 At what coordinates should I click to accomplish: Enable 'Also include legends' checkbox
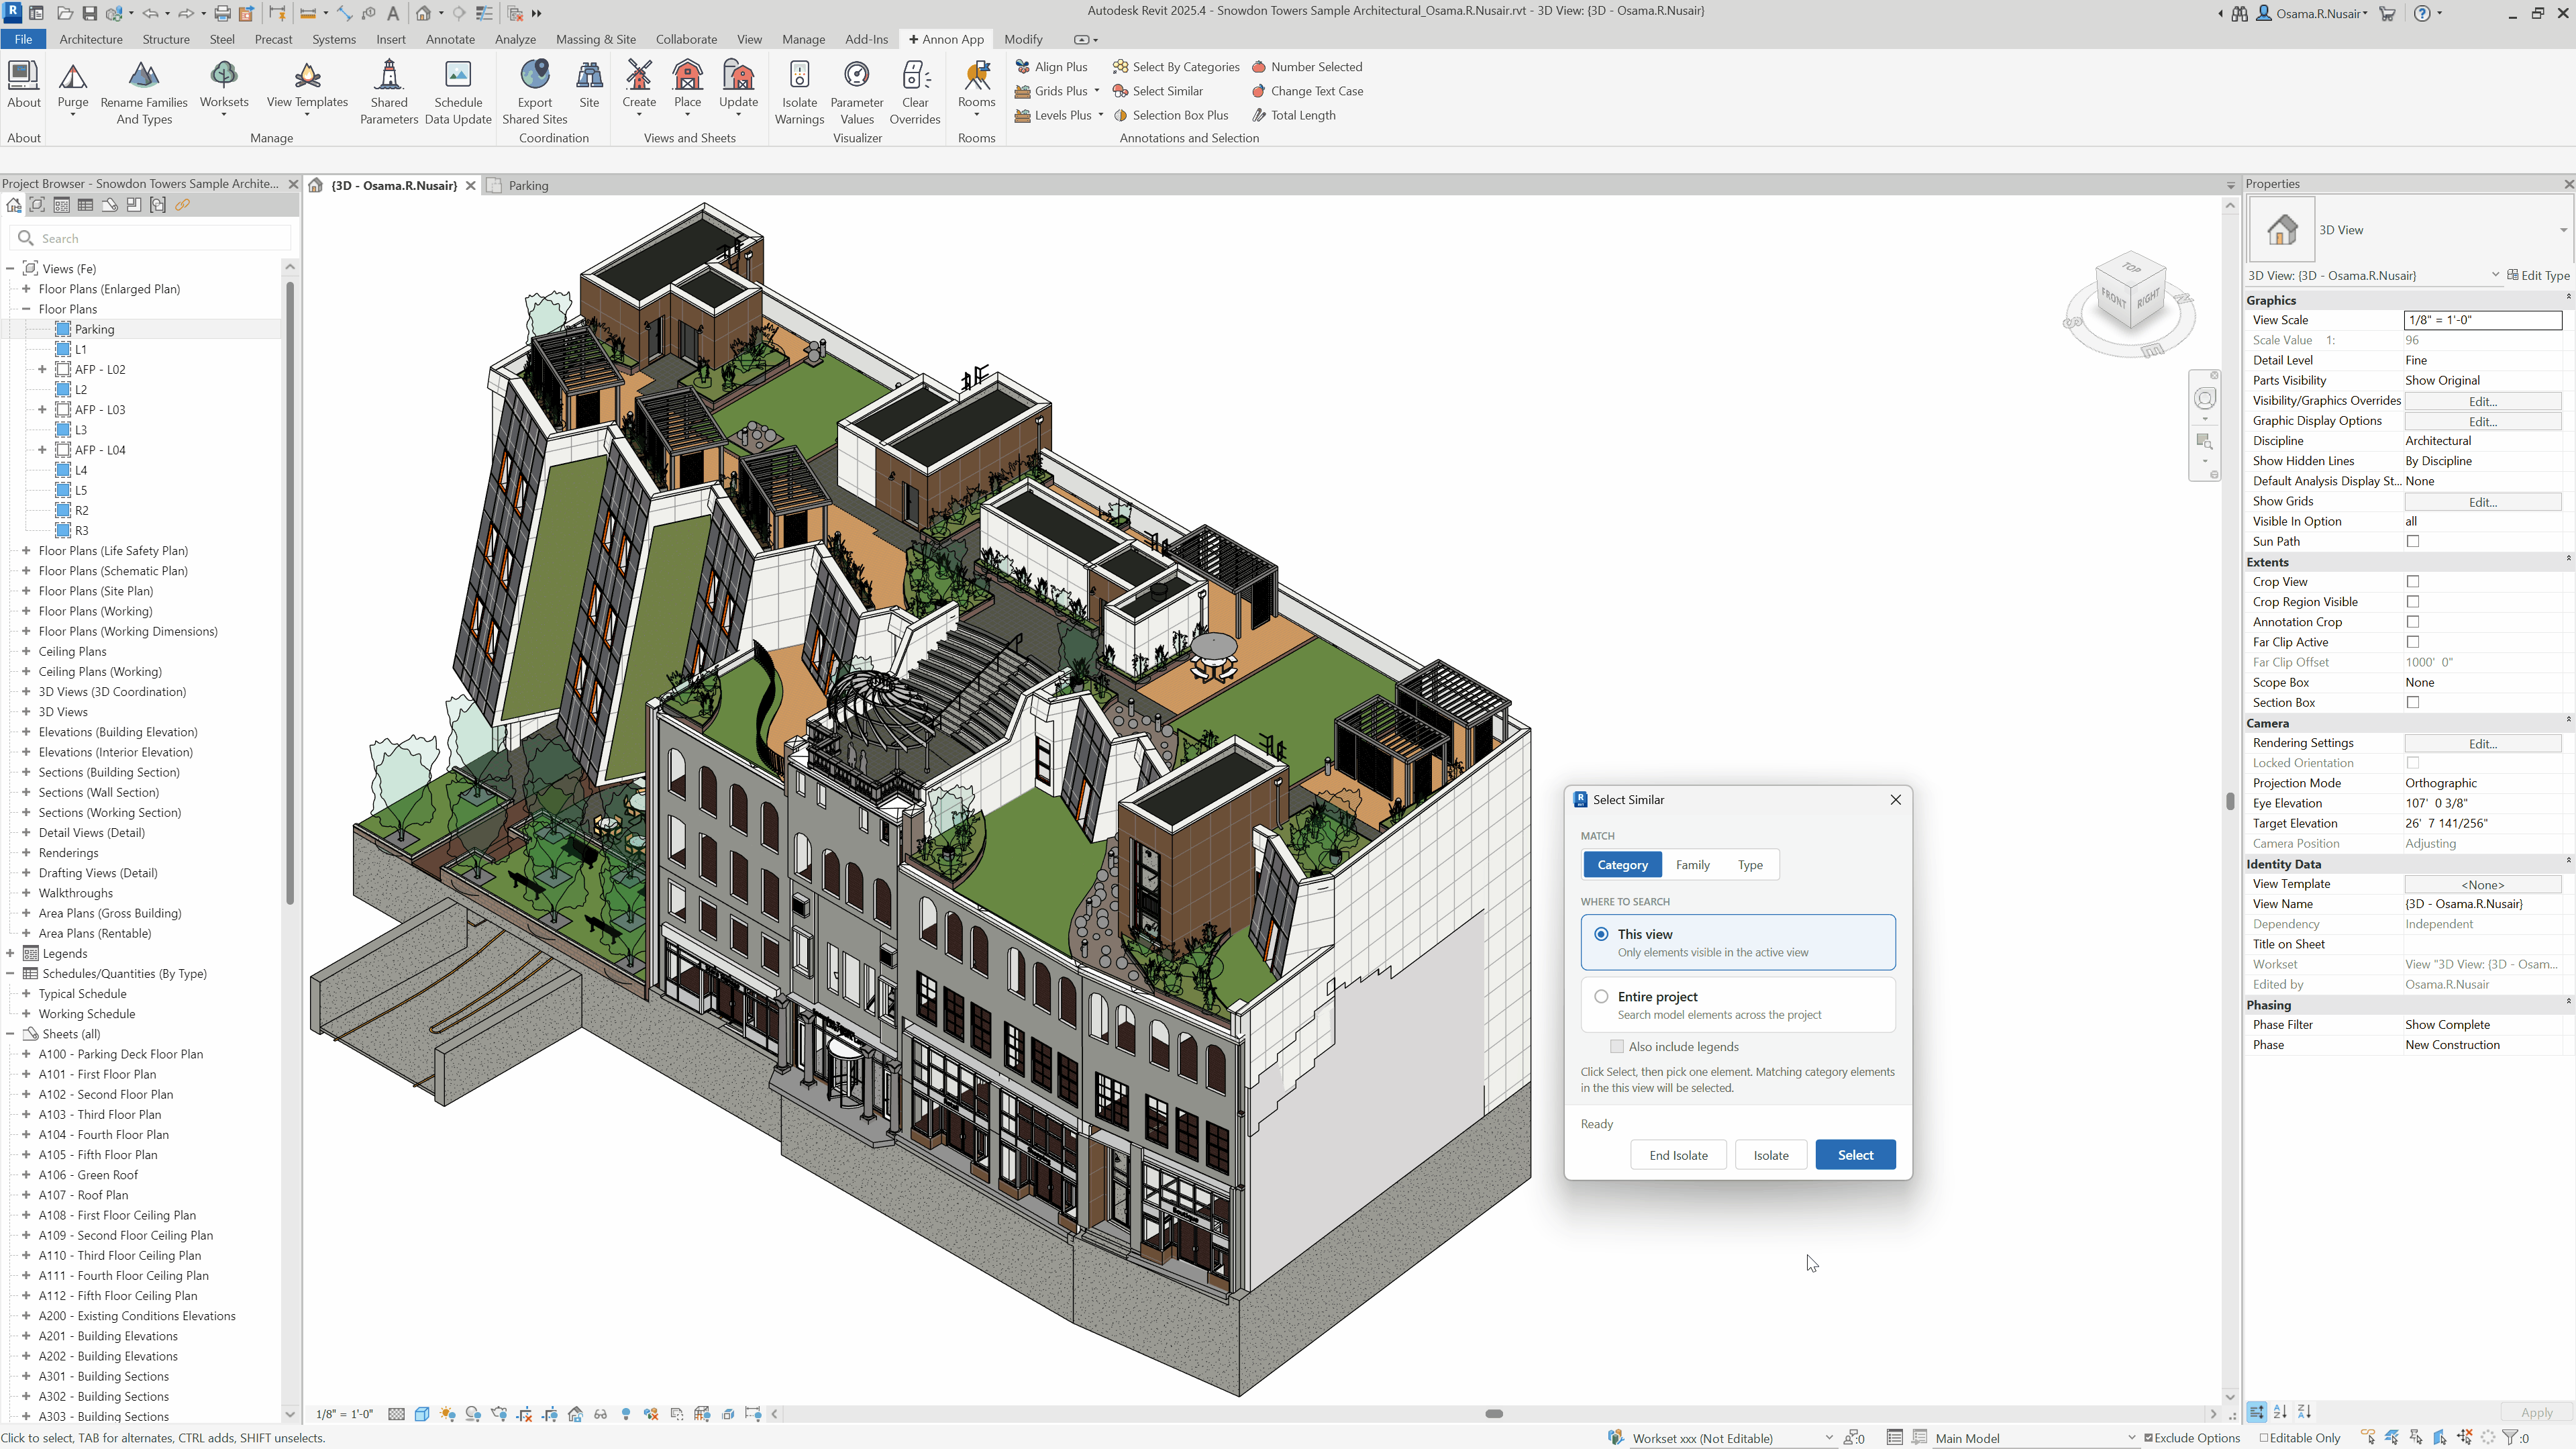[1616, 1046]
